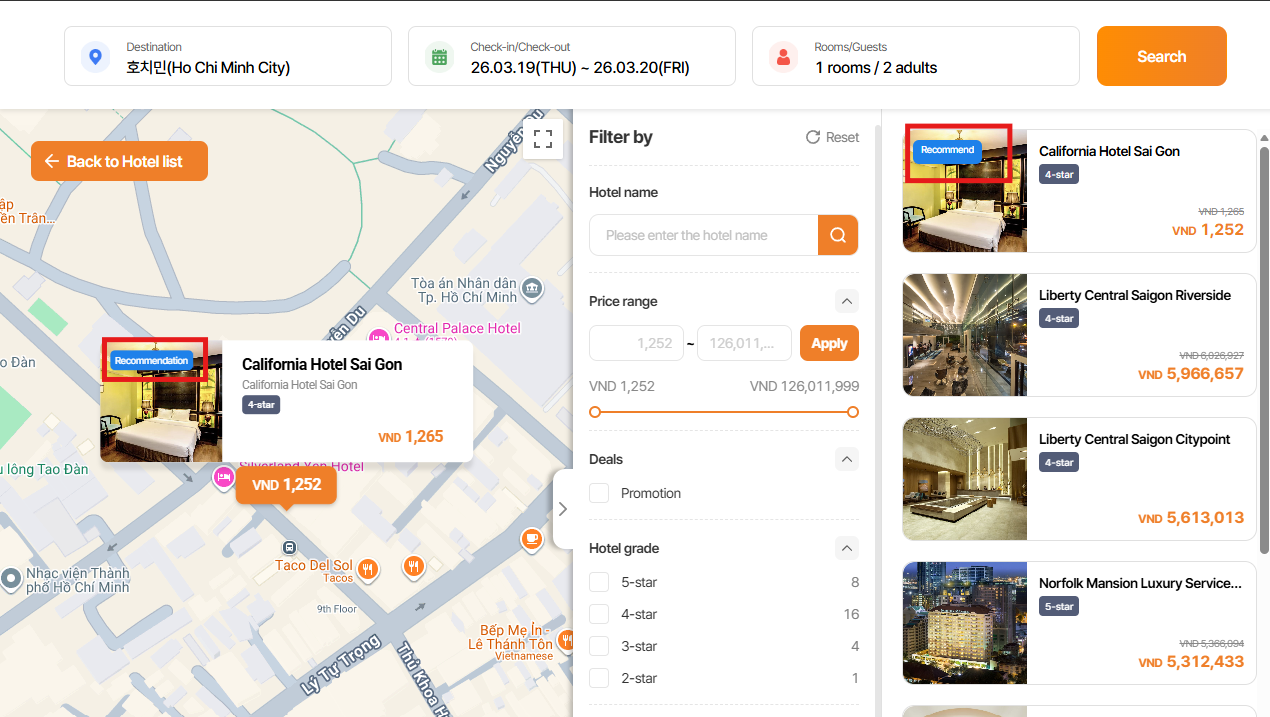The image size is (1270, 717).
Task: Click the Silverland Yen Hotel pink marker
Action: (x=223, y=478)
